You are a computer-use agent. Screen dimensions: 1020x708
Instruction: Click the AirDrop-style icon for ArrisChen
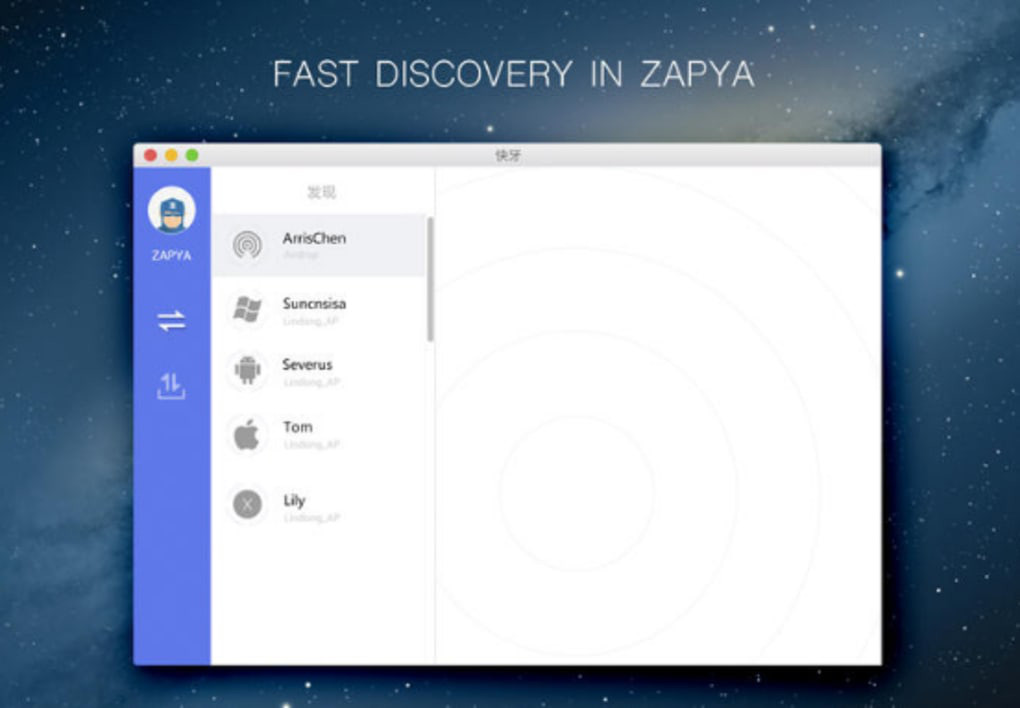[247, 245]
